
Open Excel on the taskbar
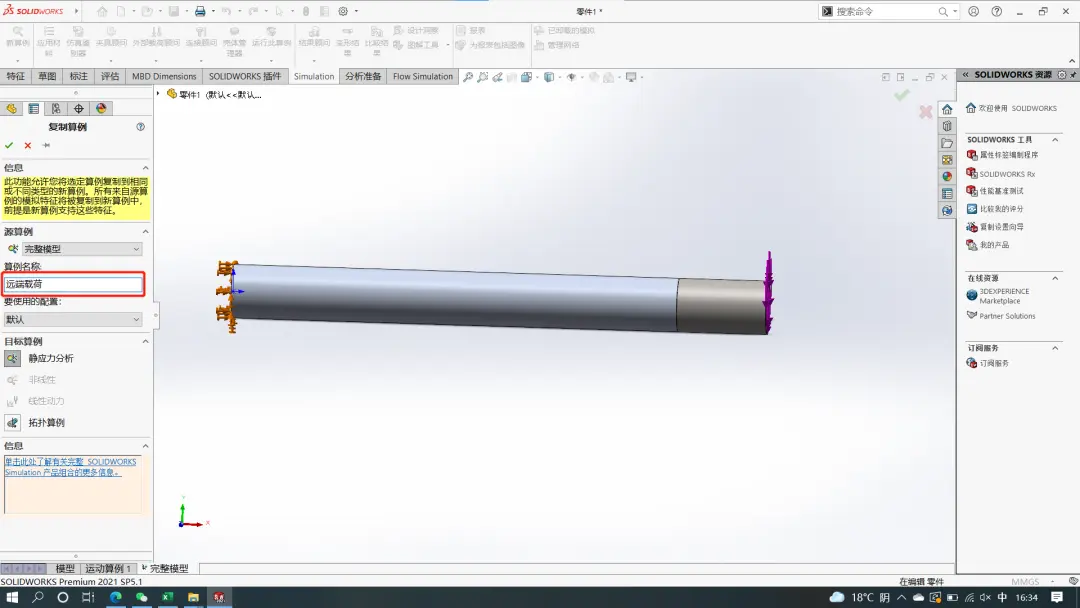click(167, 597)
